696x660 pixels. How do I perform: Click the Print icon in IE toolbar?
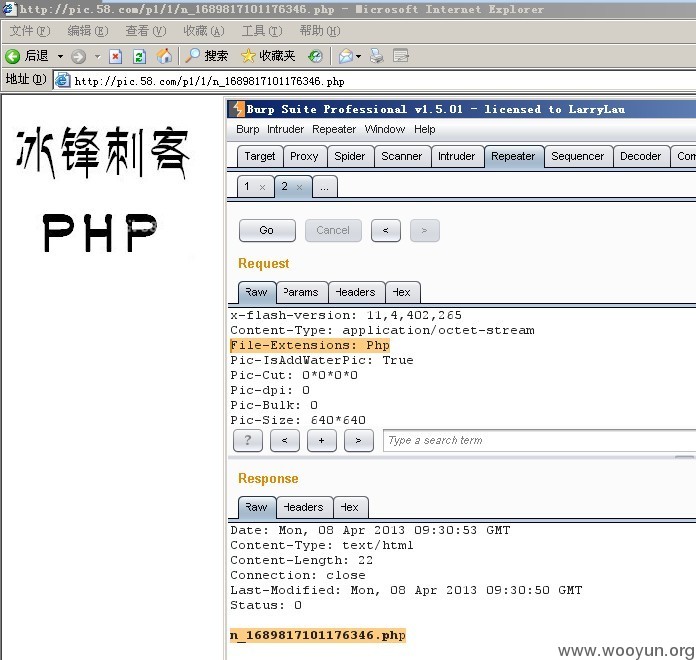[x=377, y=56]
